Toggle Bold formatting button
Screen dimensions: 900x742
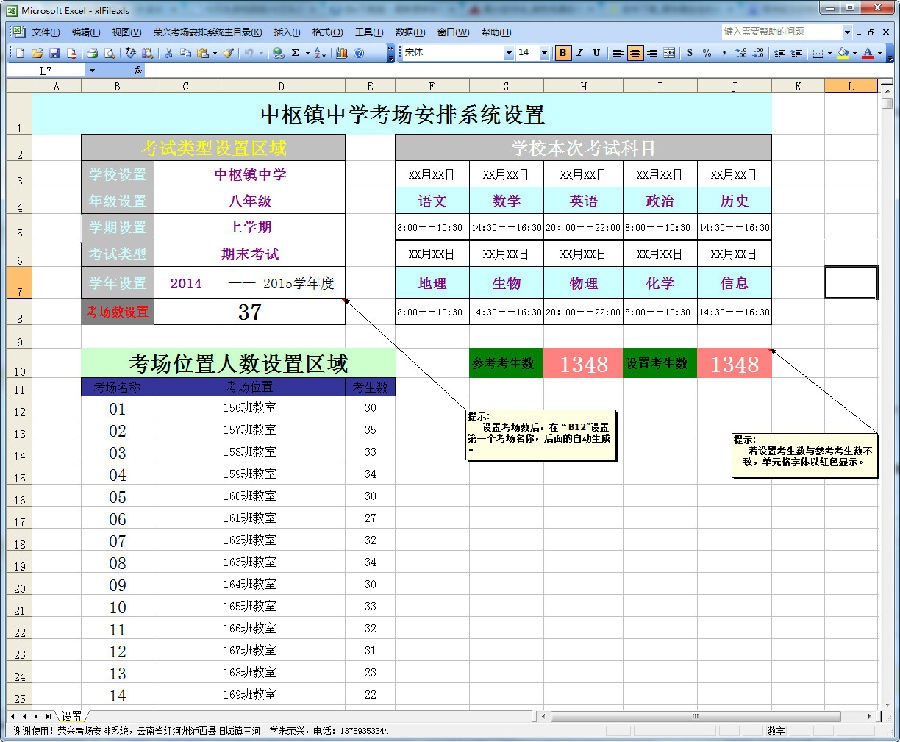pos(563,53)
